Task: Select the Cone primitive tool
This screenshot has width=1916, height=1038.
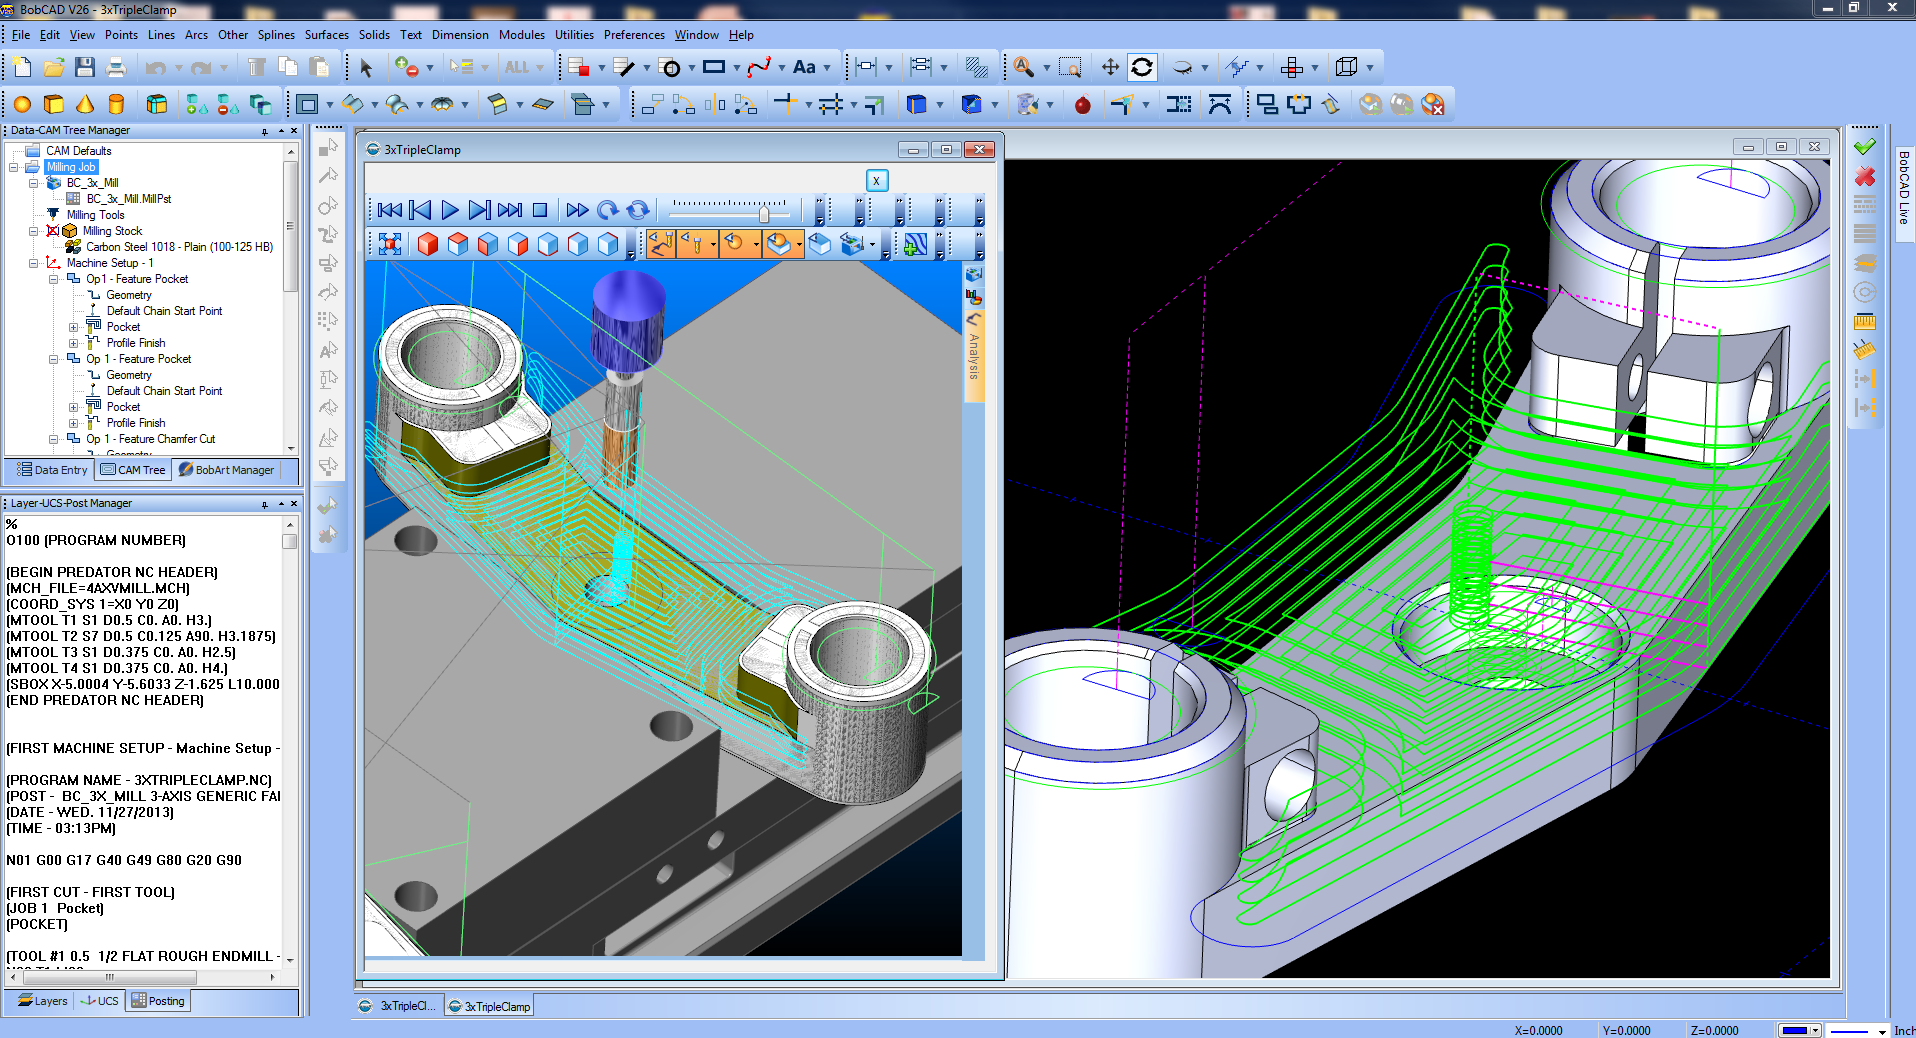Action: pyautogui.click(x=85, y=103)
